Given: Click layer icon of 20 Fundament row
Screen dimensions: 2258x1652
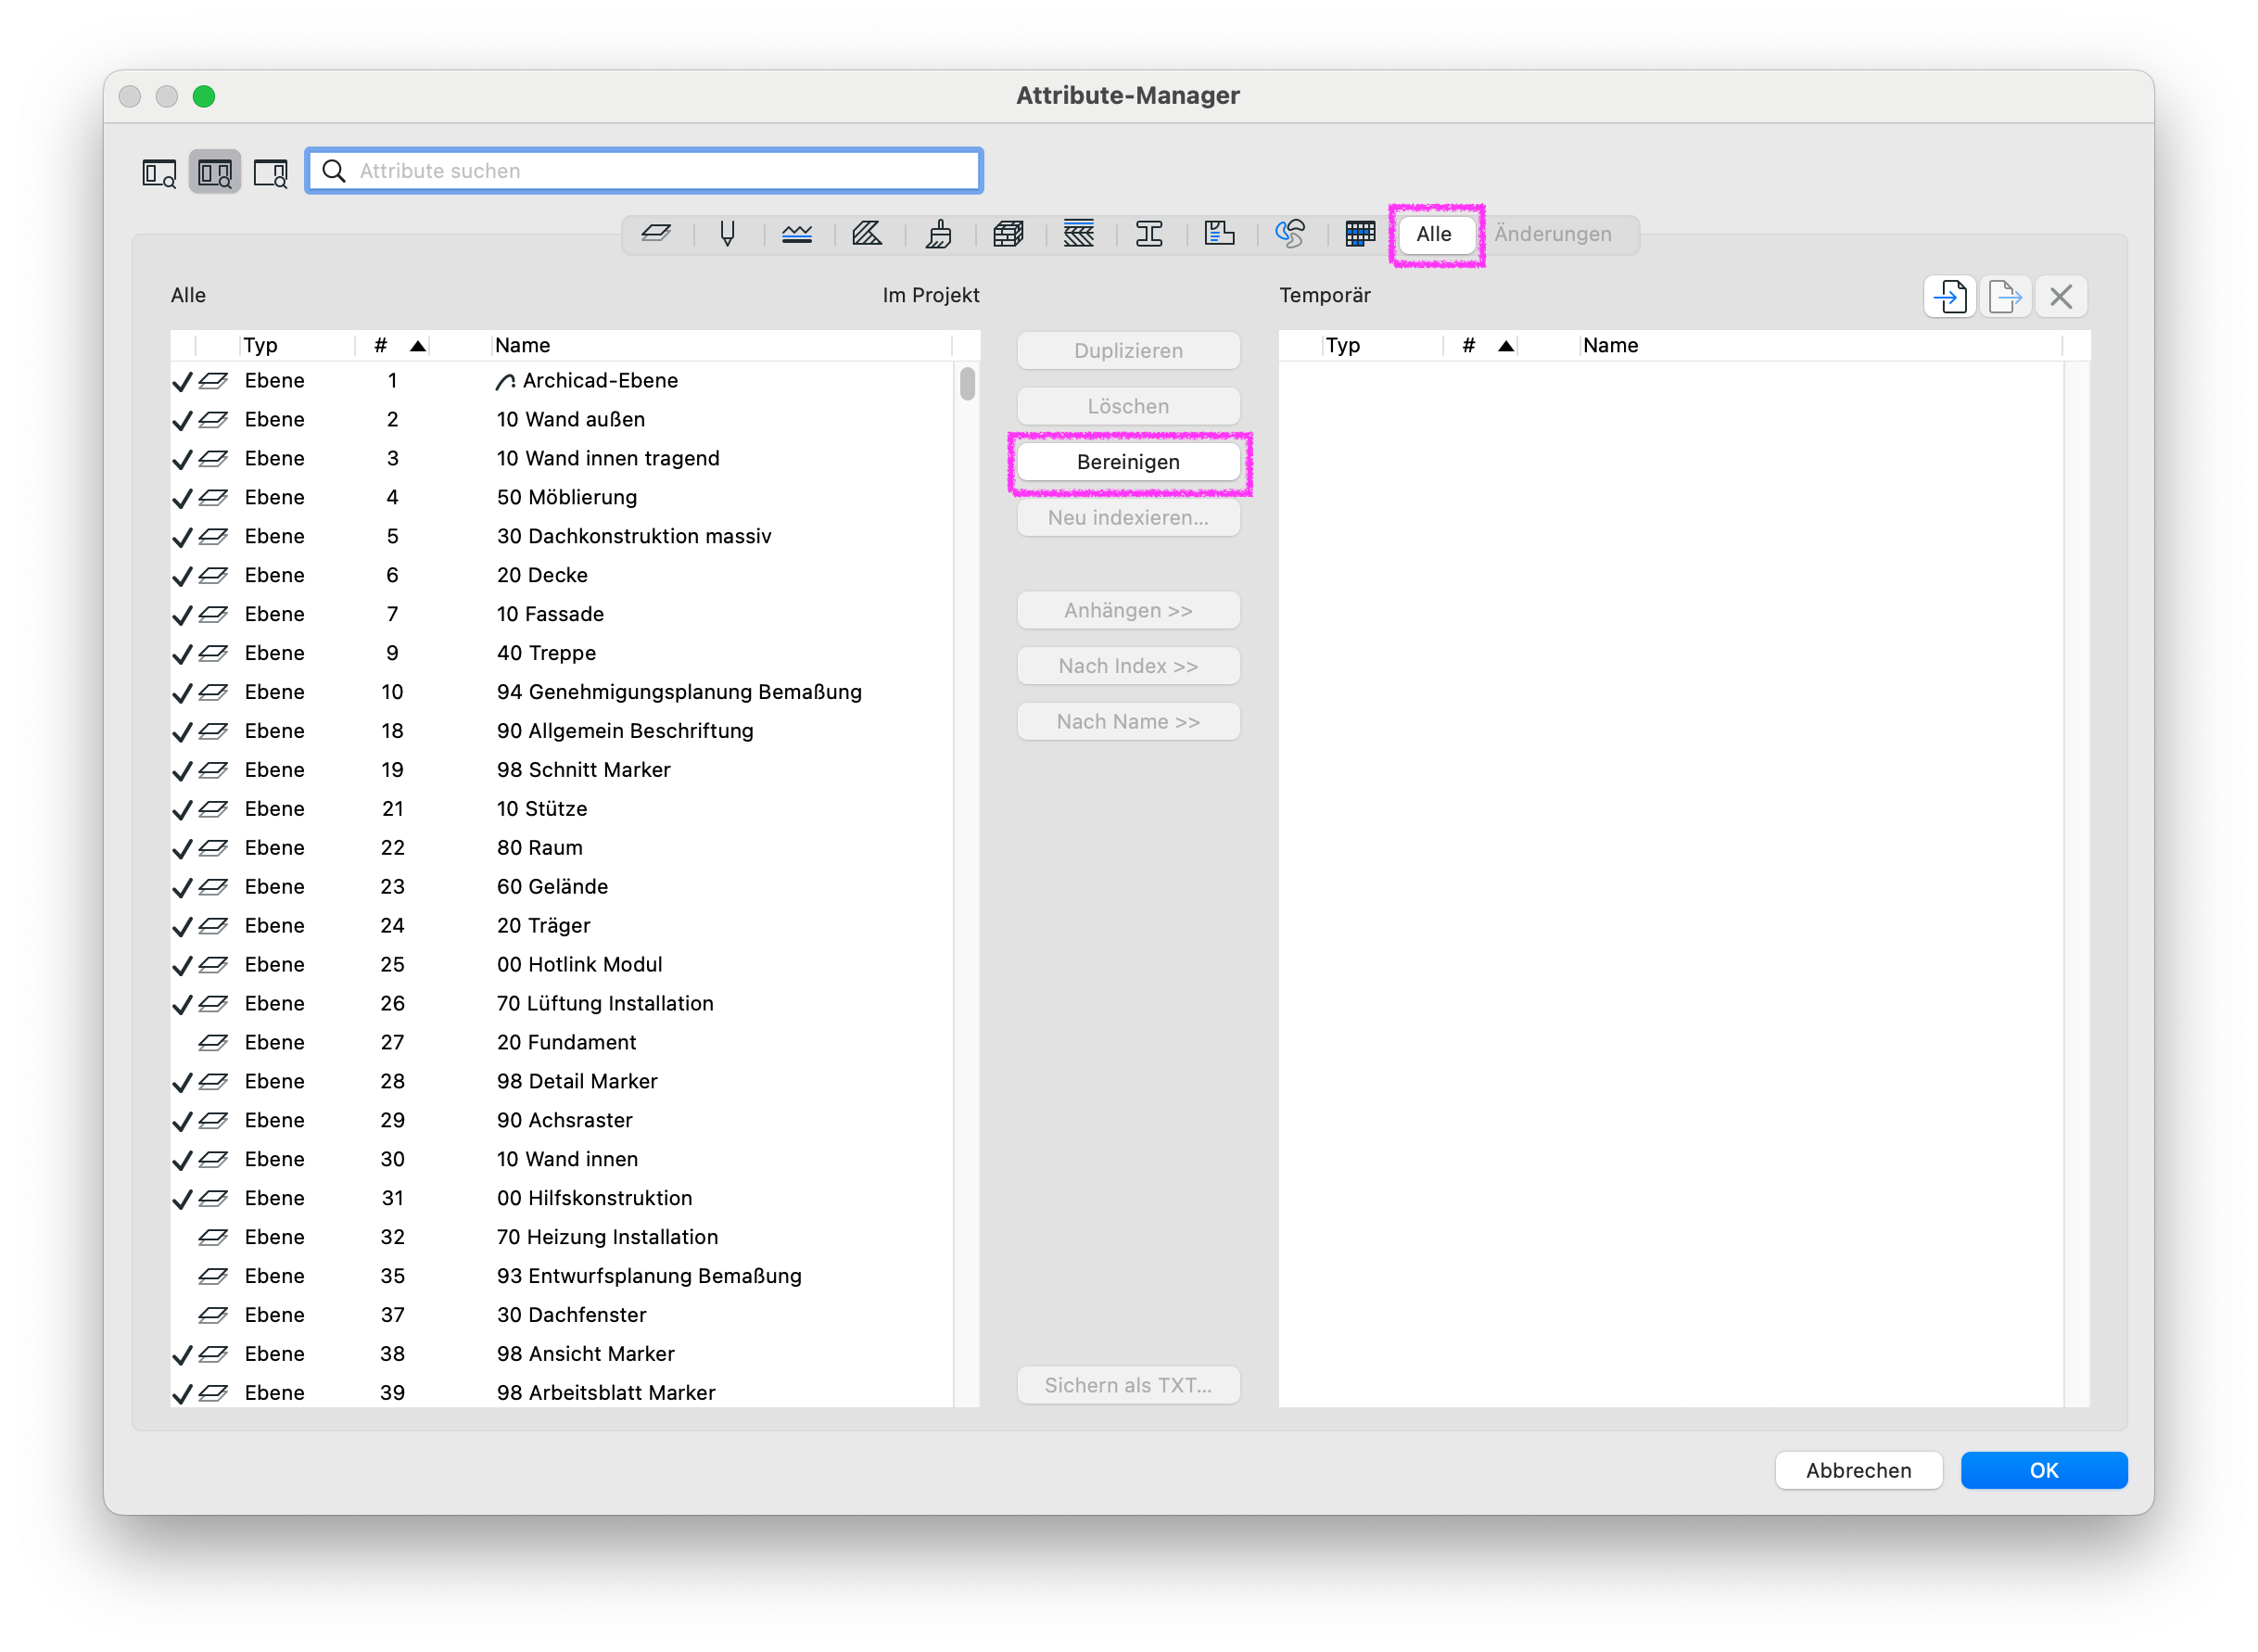Looking at the screenshot, I should [x=212, y=1043].
